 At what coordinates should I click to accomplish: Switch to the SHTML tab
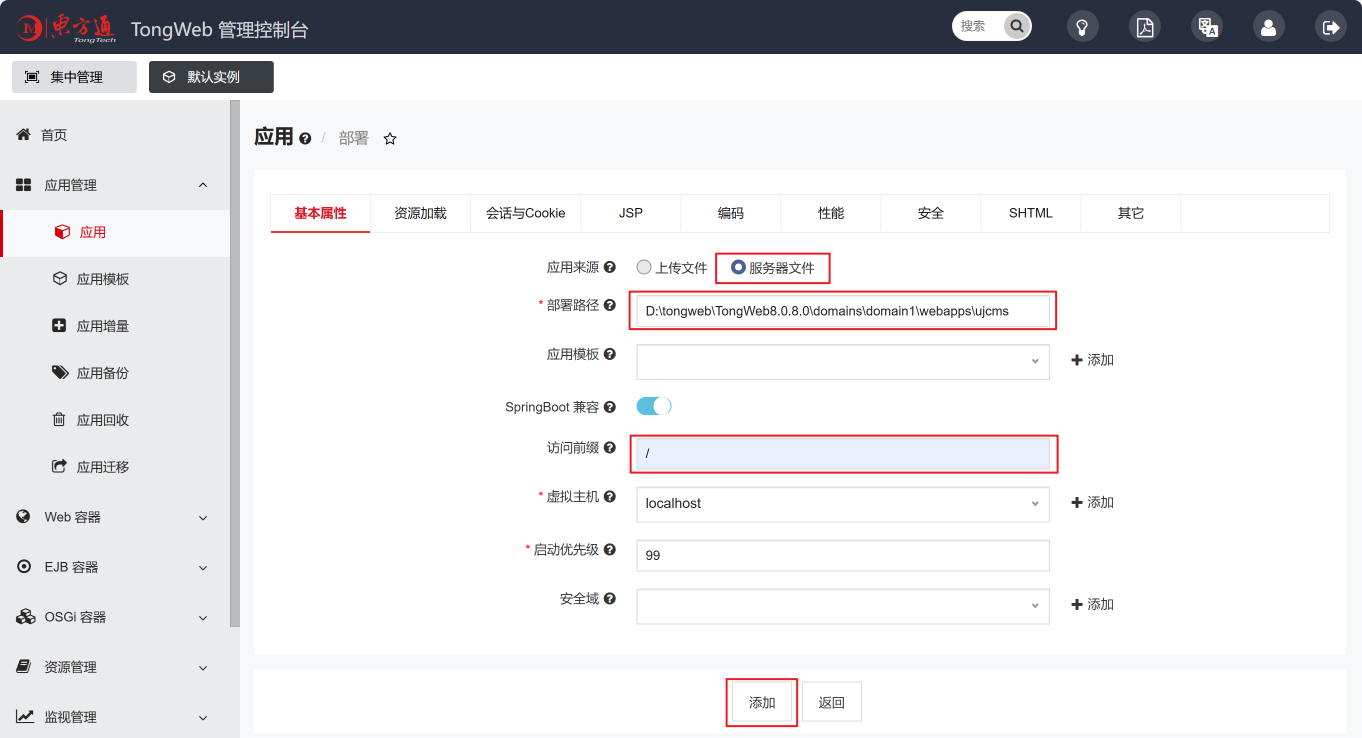coord(1031,213)
